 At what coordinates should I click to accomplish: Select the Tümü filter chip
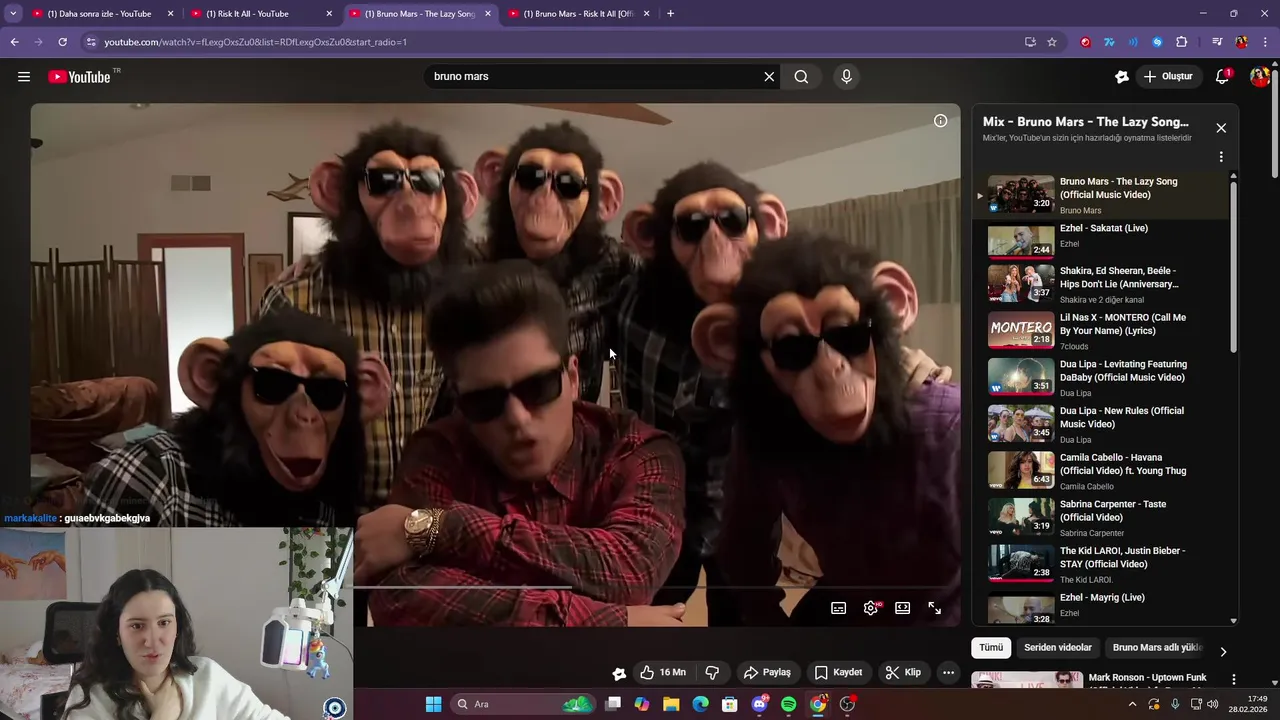pyautogui.click(x=991, y=648)
